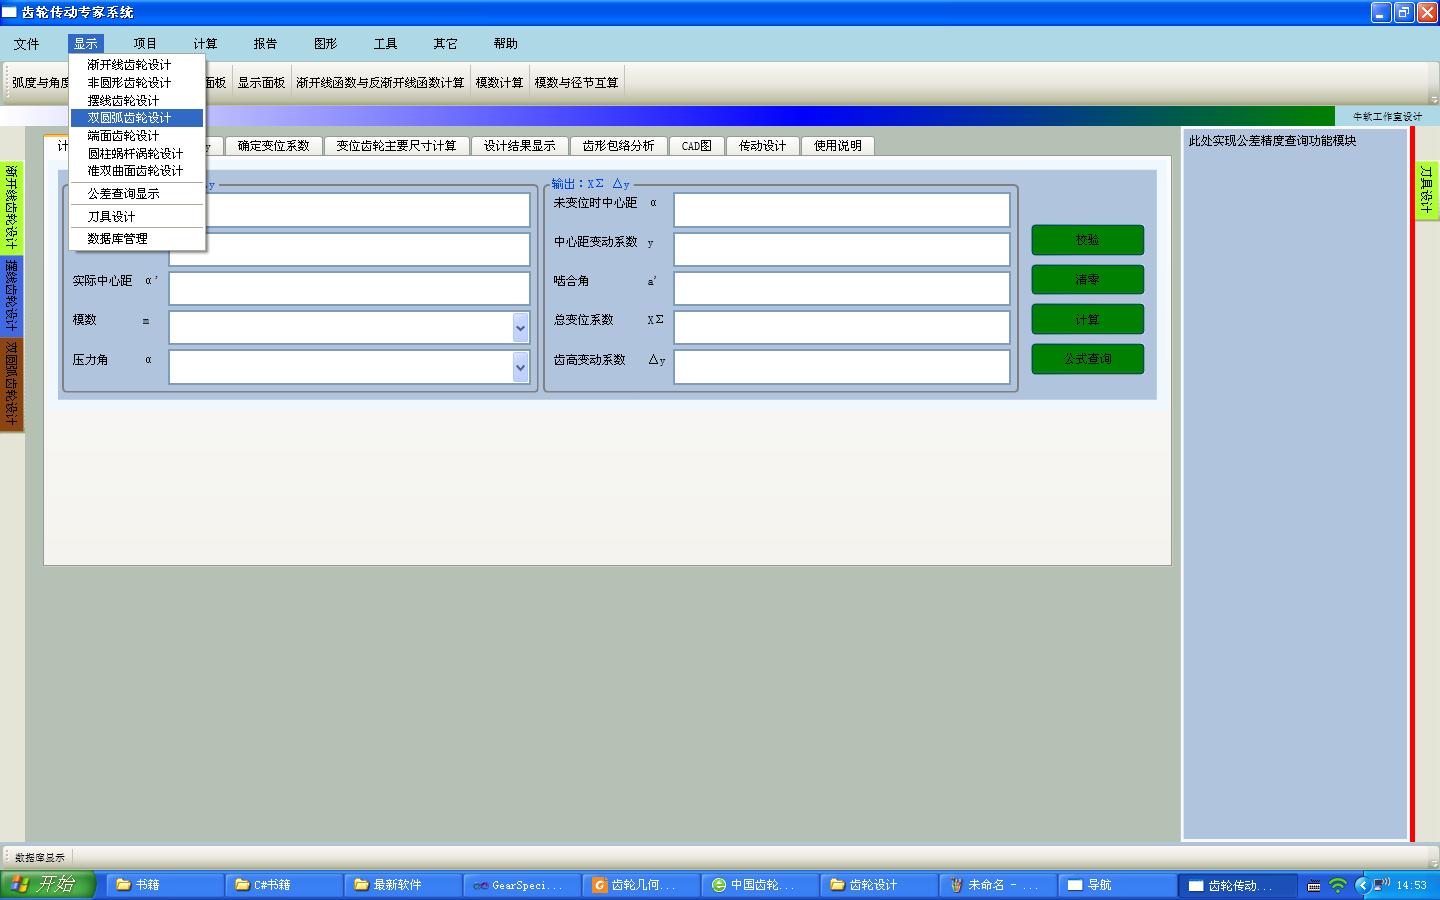This screenshot has width=1440, height=900.
Task: Switch to 未命名 taskbar window
Action: 997,885
